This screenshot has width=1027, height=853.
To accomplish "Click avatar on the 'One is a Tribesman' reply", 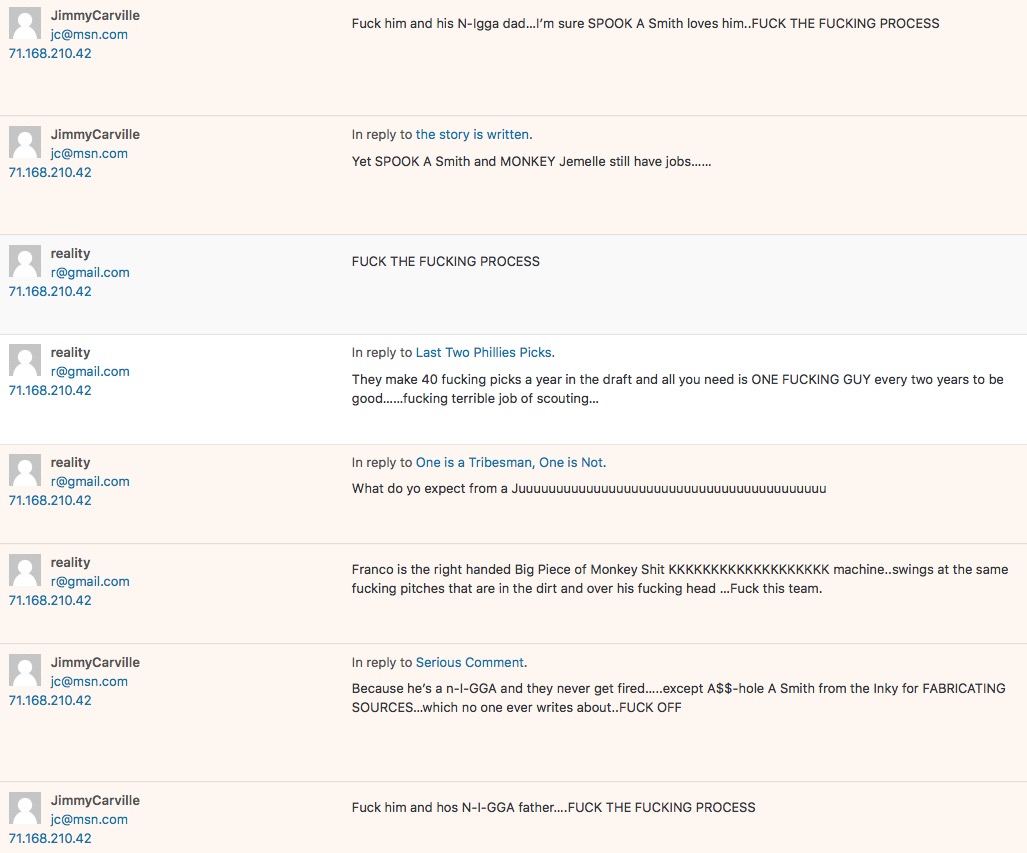I will pyautogui.click(x=25, y=470).
